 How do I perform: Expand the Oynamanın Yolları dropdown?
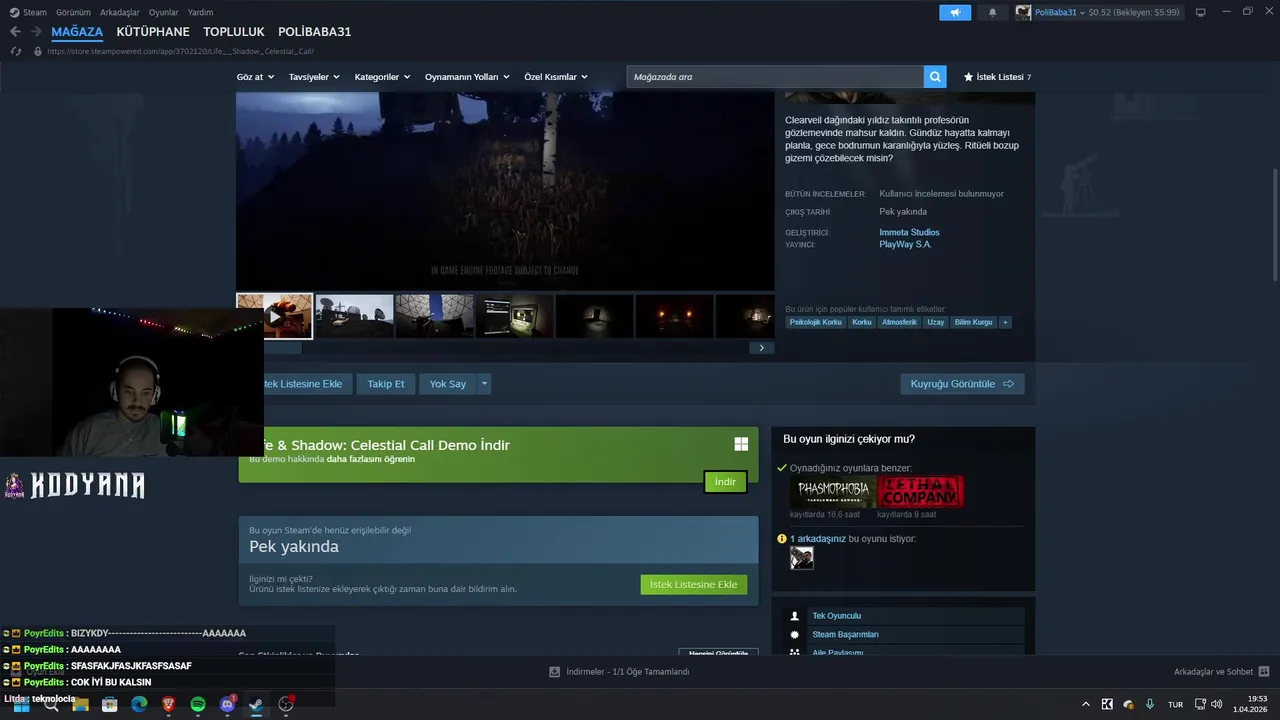click(467, 77)
